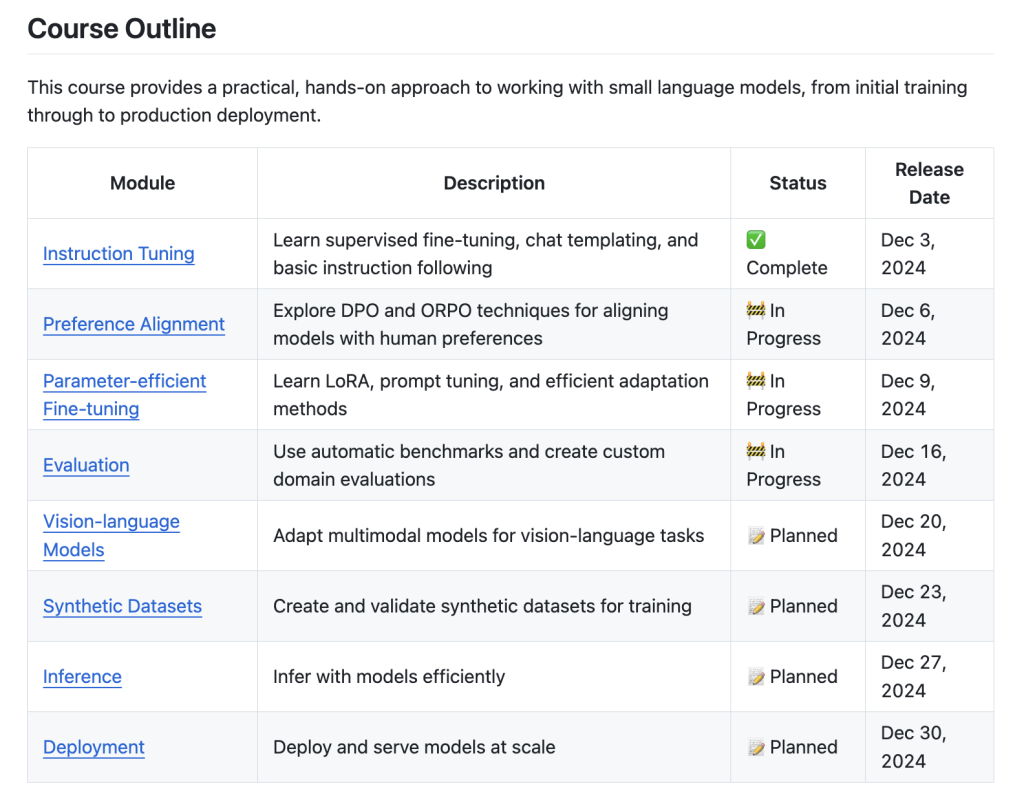Click 'Create and validate synthetic datasets' description
The height and width of the screenshot is (802, 1024).
[482, 606]
